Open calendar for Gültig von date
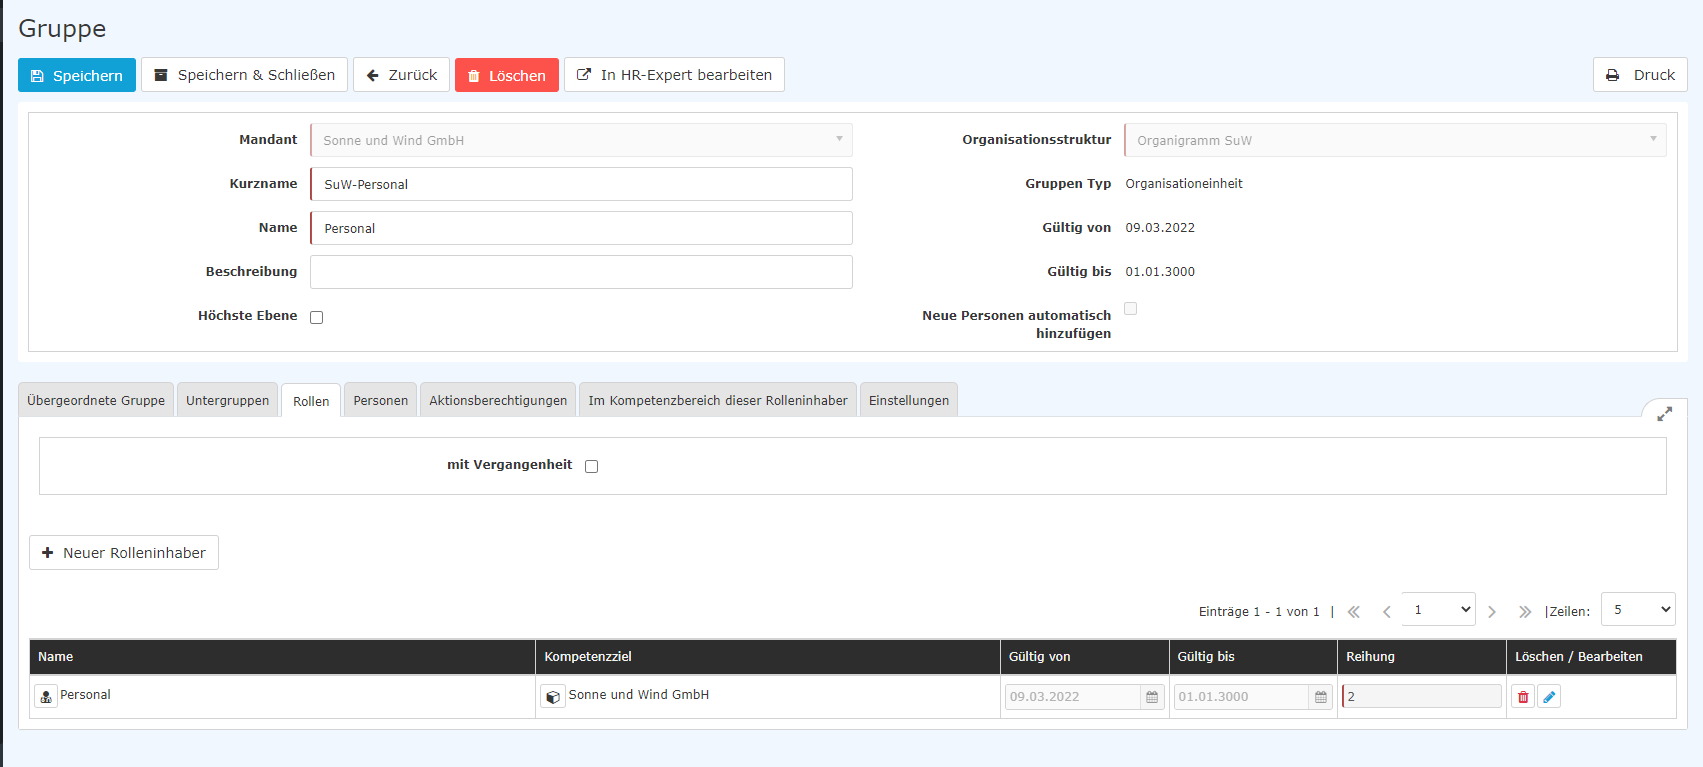The height and width of the screenshot is (767, 1703). click(1152, 697)
